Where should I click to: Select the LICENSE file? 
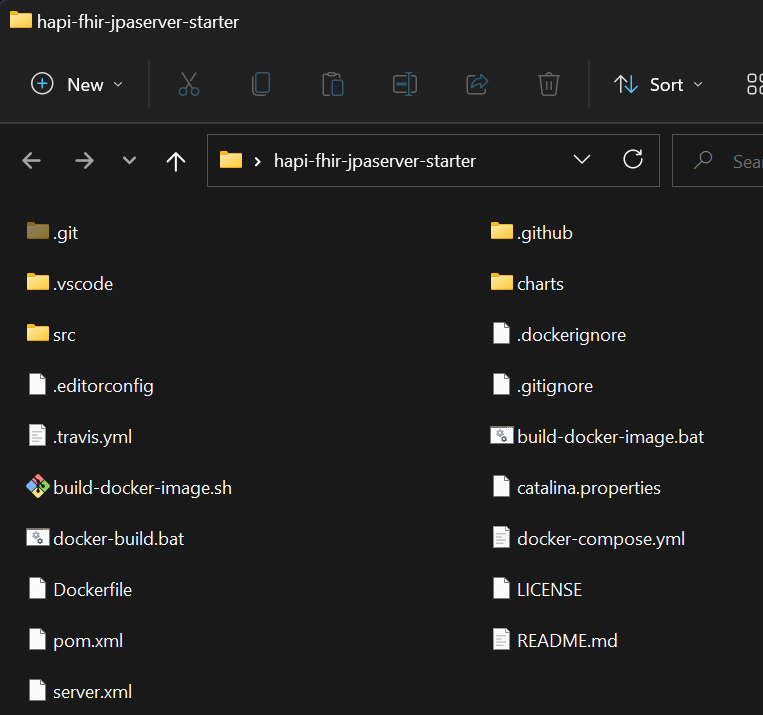(537, 590)
